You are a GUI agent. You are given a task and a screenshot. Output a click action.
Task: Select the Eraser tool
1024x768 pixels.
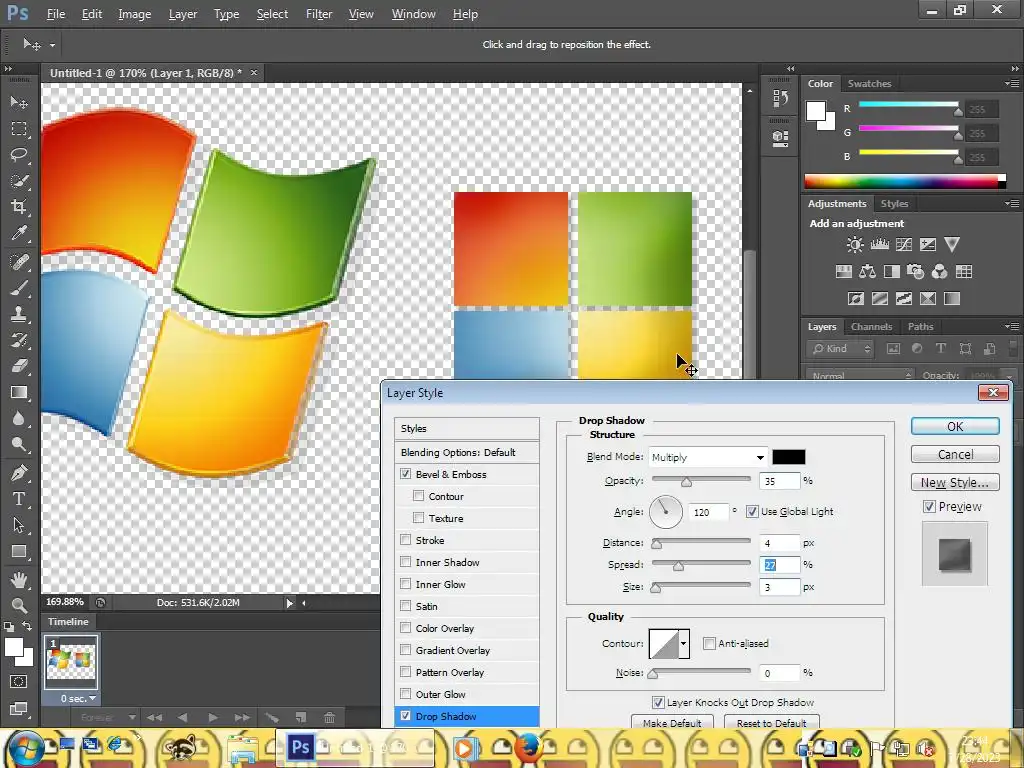coord(19,366)
